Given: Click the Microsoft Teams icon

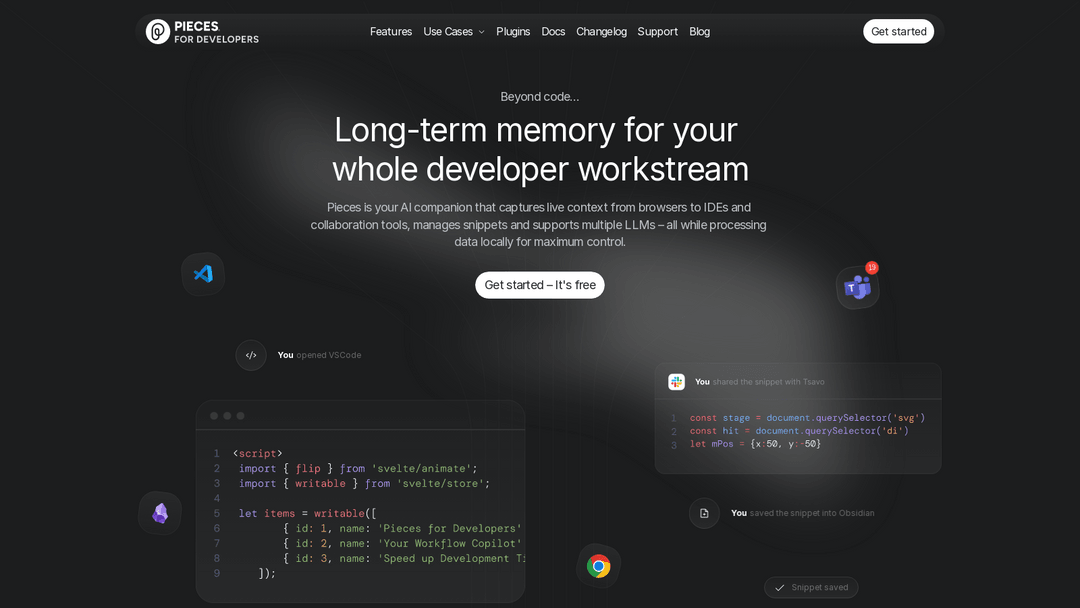Looking at the screenshot, I should 858,287.
